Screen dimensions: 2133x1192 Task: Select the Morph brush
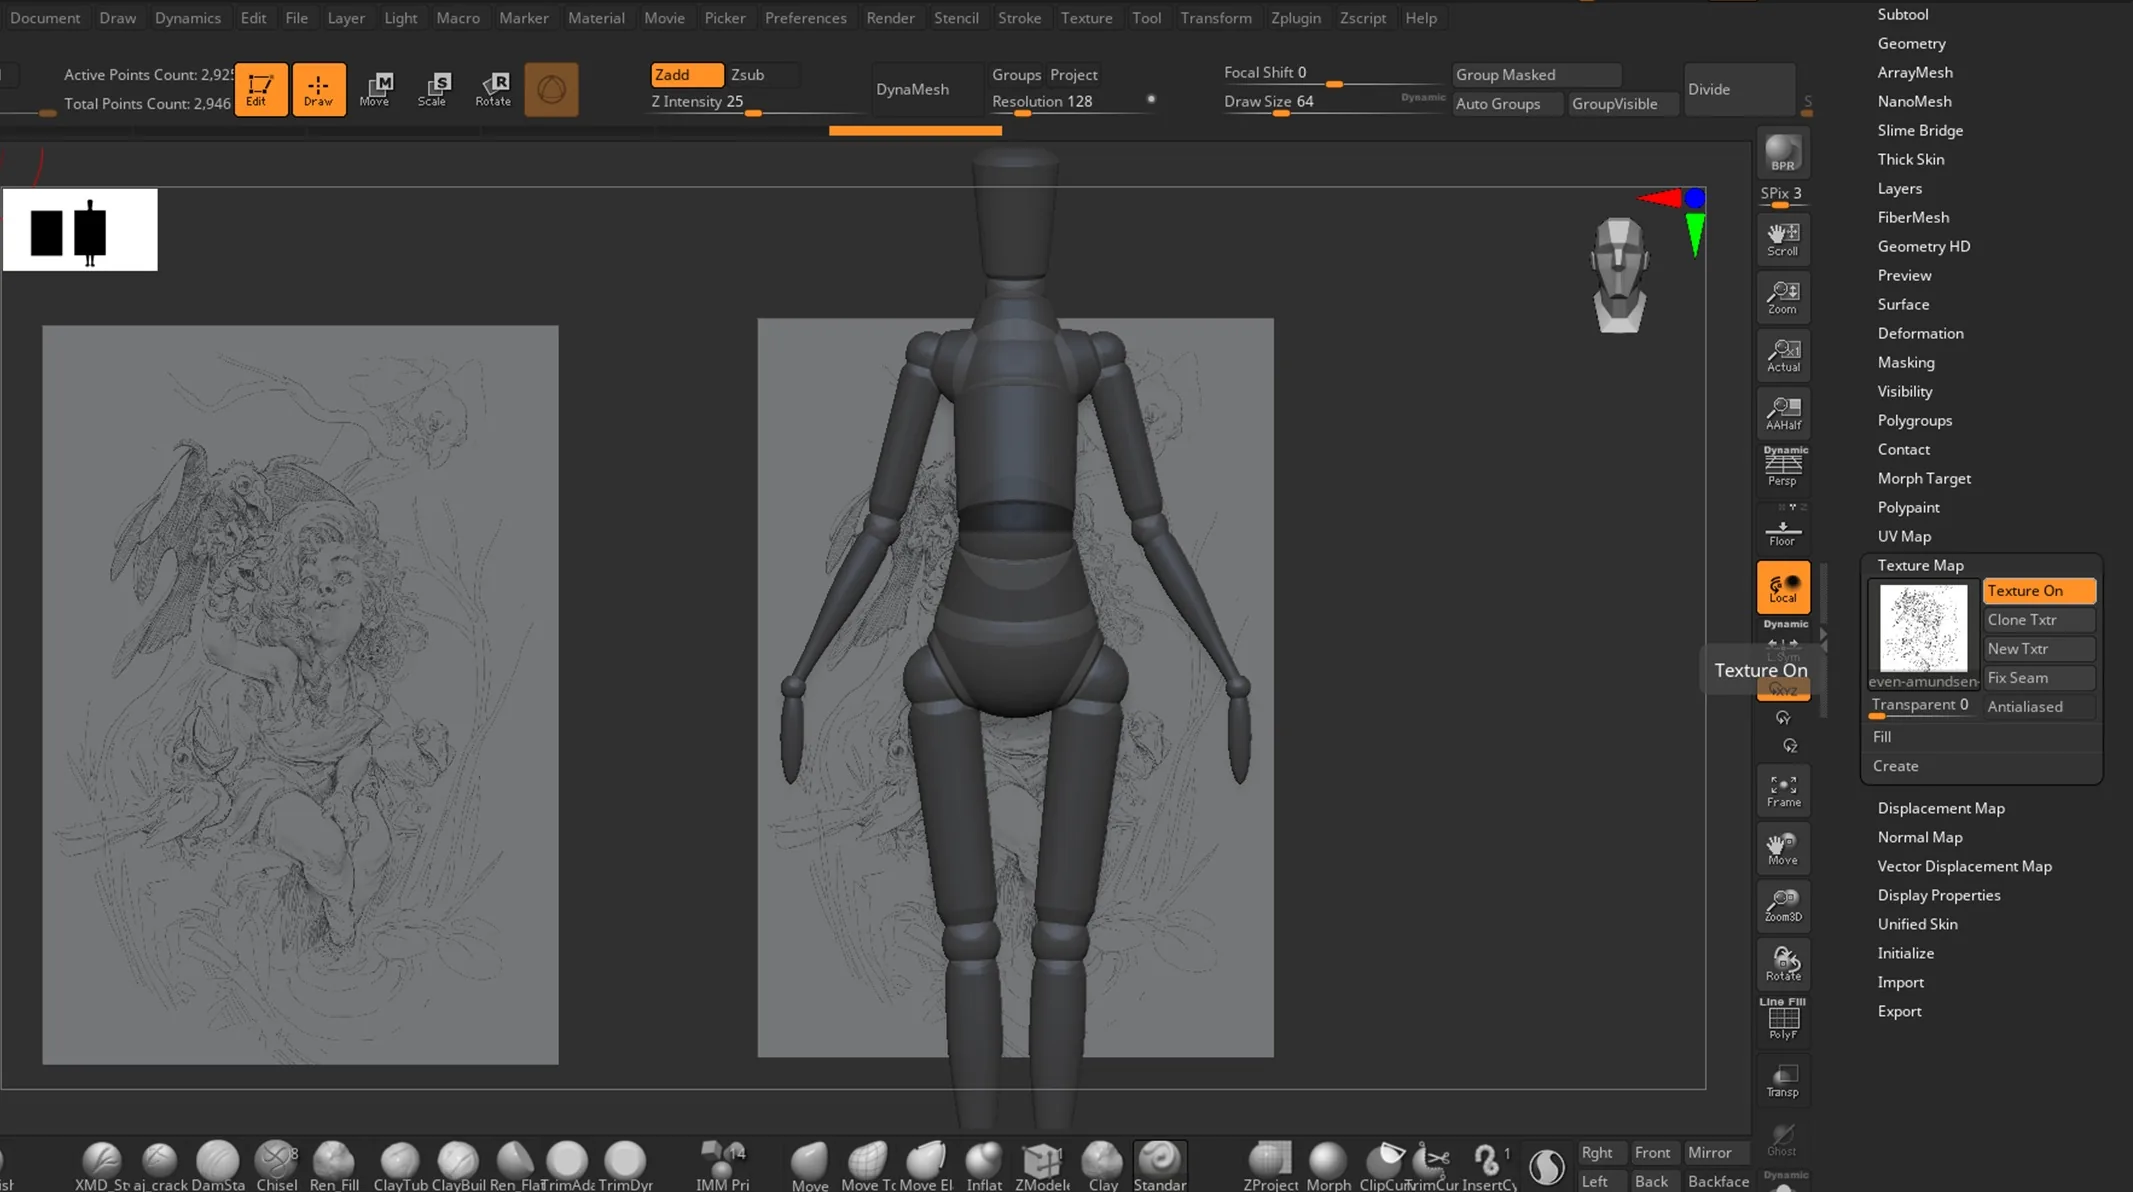click(1328, 1166)
